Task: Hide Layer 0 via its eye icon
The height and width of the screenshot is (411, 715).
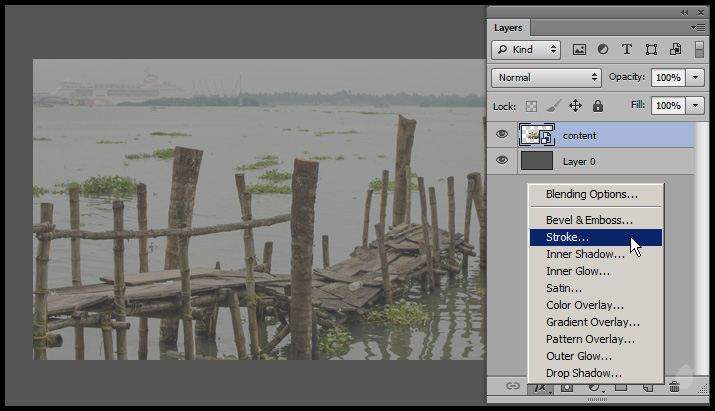Action: tap(502, 160)
